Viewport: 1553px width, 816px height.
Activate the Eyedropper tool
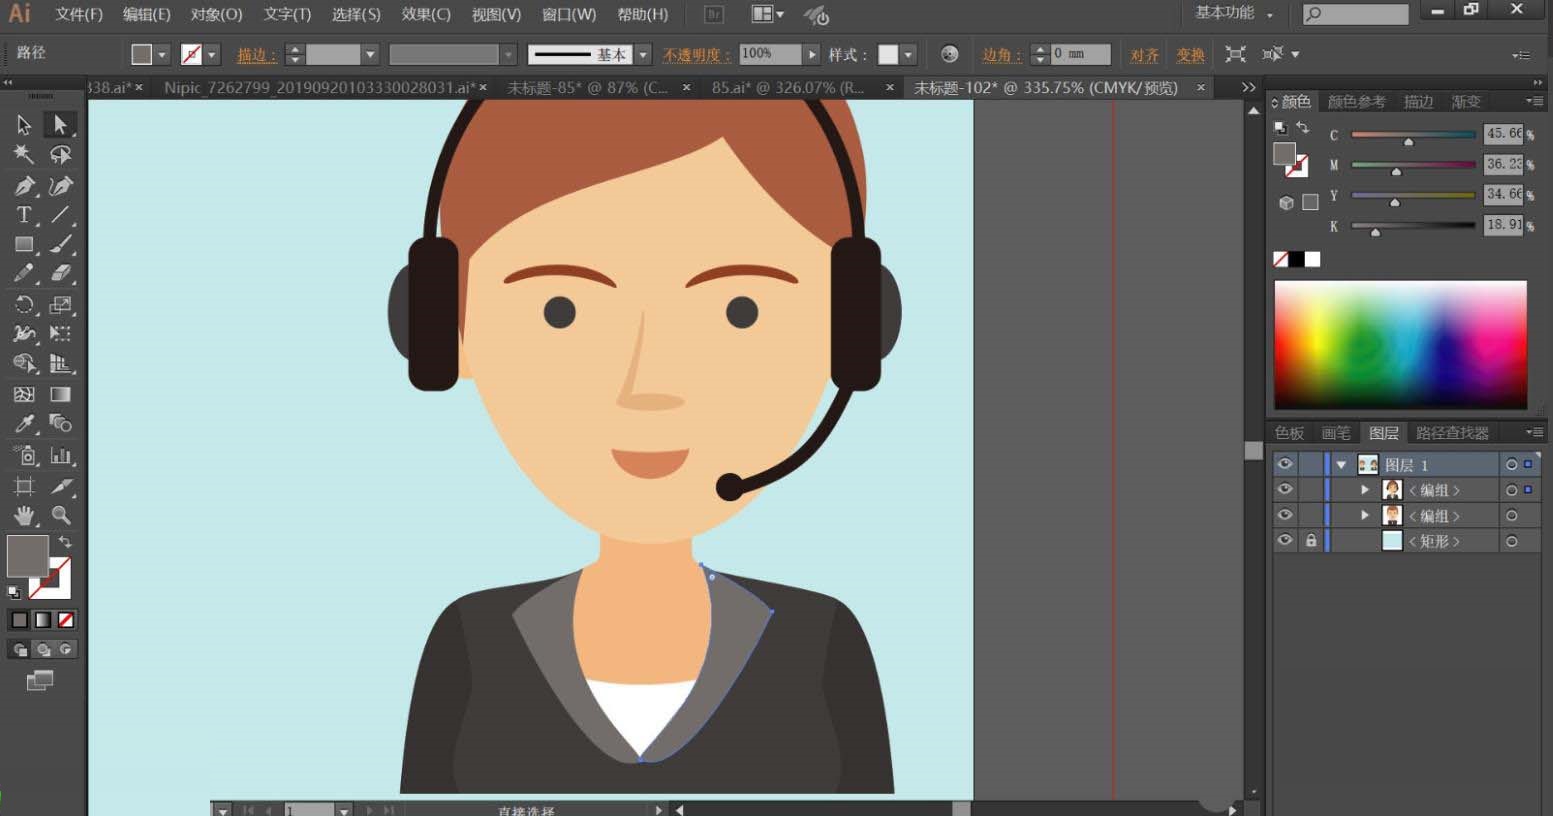pyautogui.click(x=24, y=424)
